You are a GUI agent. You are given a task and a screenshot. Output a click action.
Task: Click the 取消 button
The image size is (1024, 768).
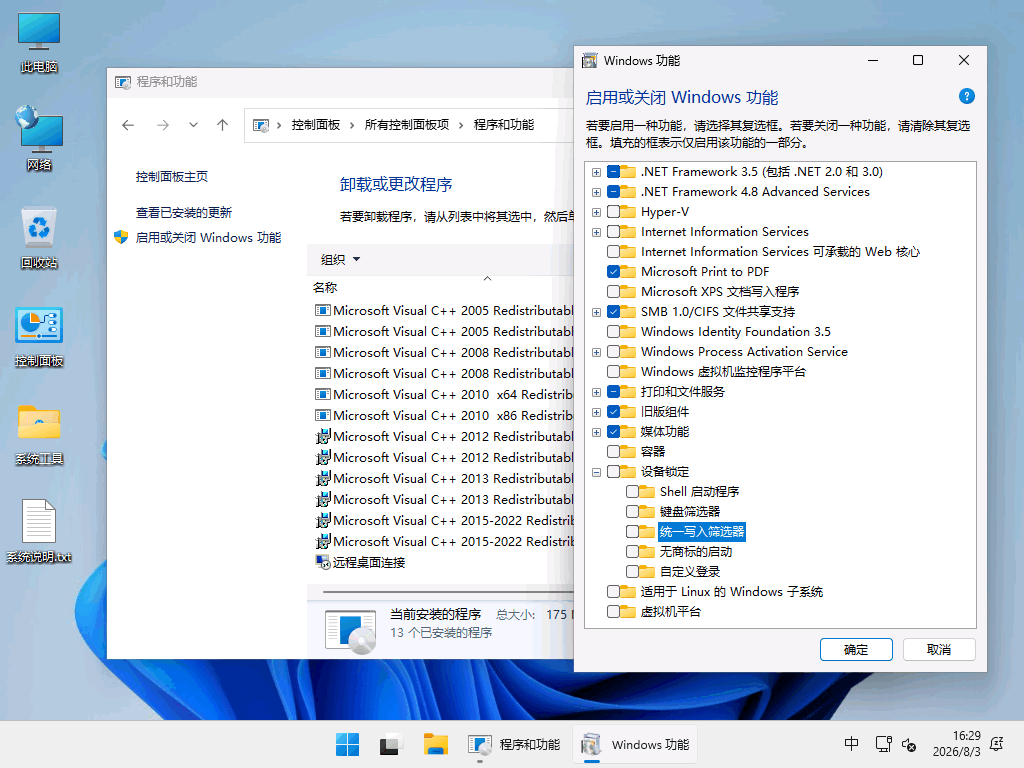[939, 650]
